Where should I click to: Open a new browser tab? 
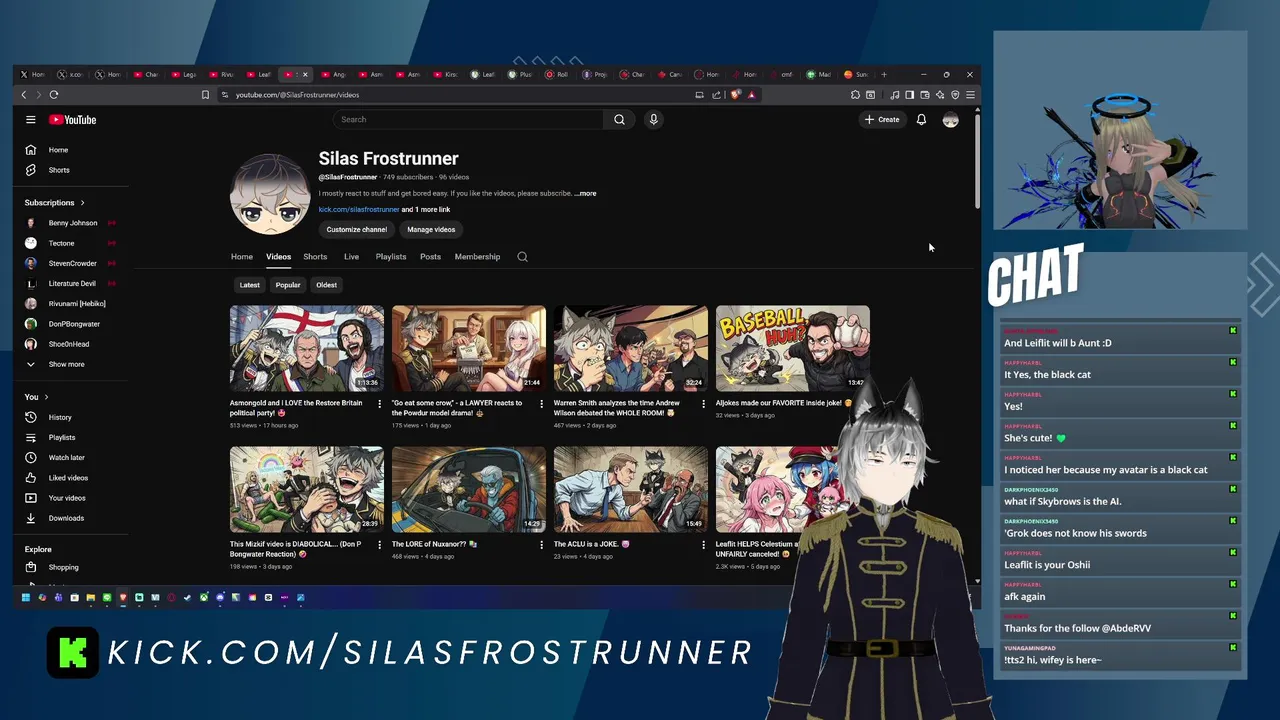tap(884, 74)
